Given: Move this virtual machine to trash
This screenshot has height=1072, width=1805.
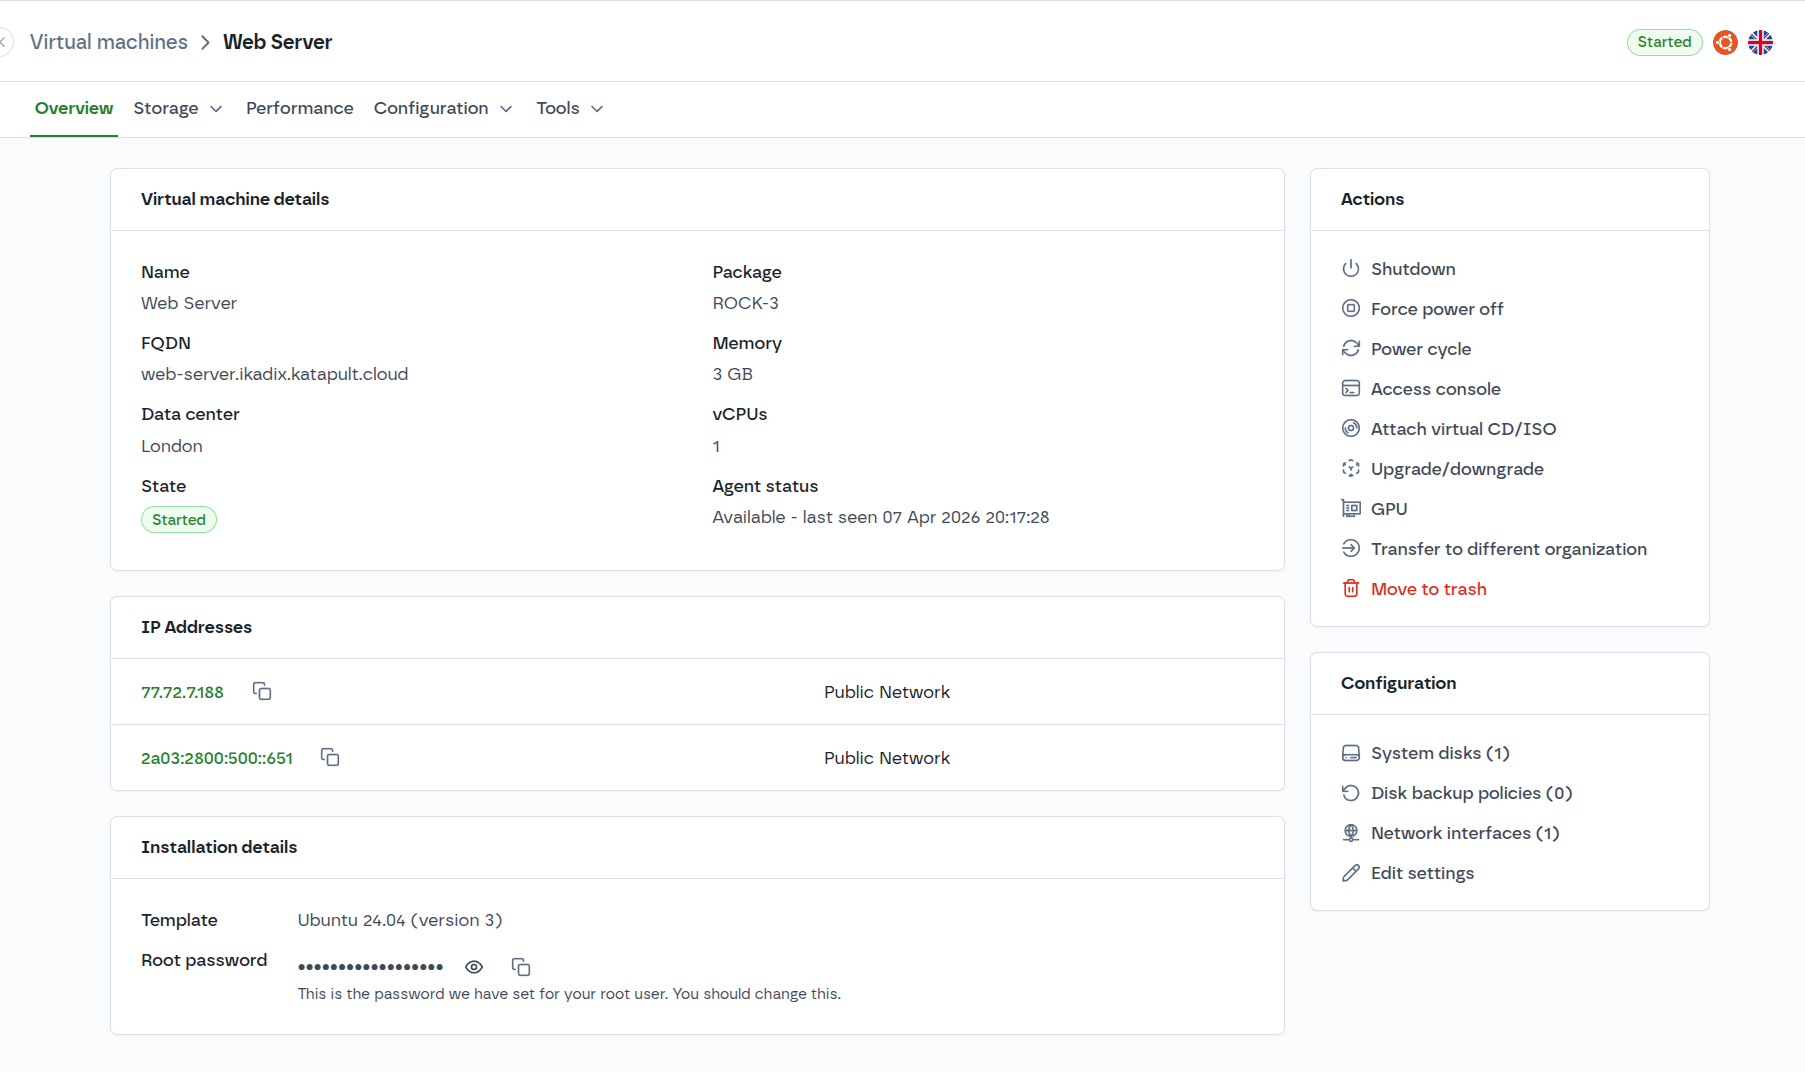Looking at the screenshot, I should 1428,588.
